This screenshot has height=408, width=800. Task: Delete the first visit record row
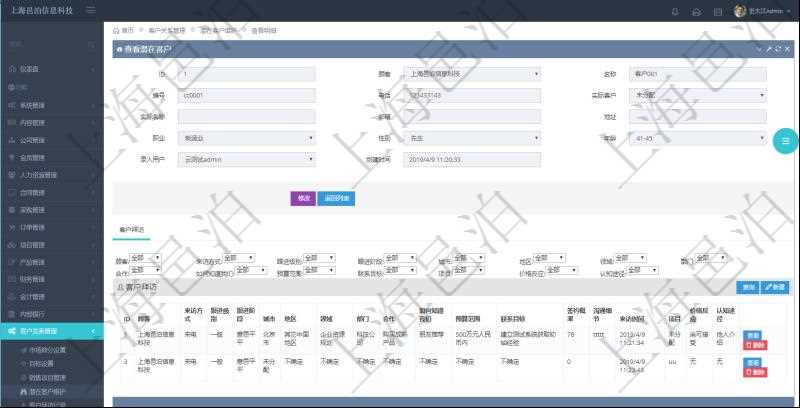click(x=755, y=345)
